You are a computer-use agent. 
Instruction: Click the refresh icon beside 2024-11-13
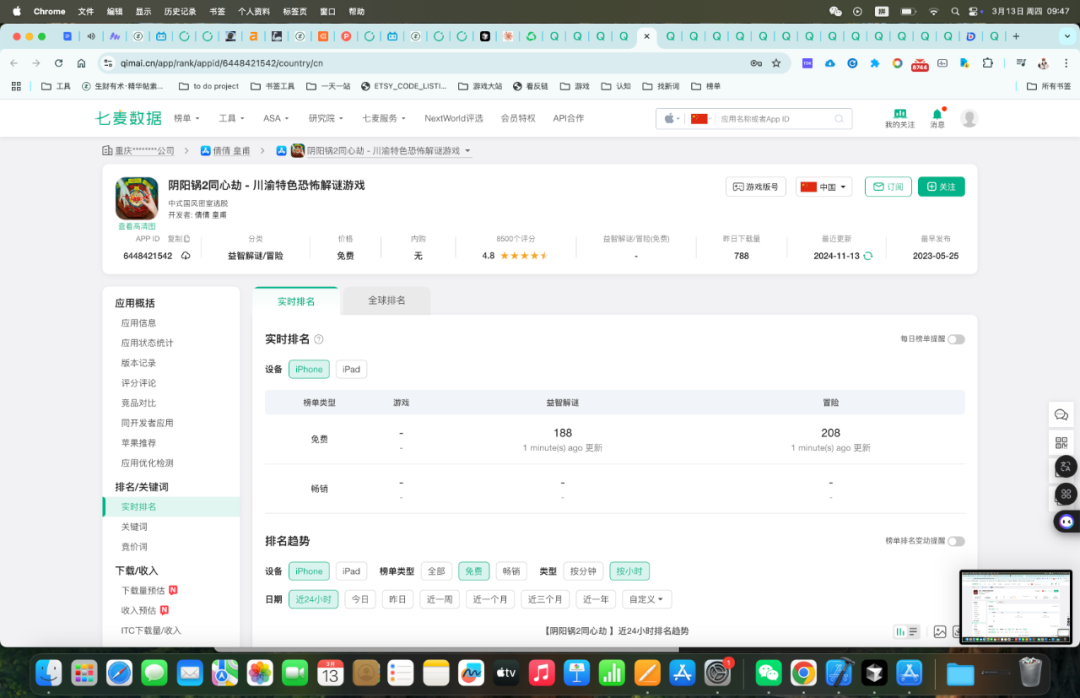pos(868,256)
